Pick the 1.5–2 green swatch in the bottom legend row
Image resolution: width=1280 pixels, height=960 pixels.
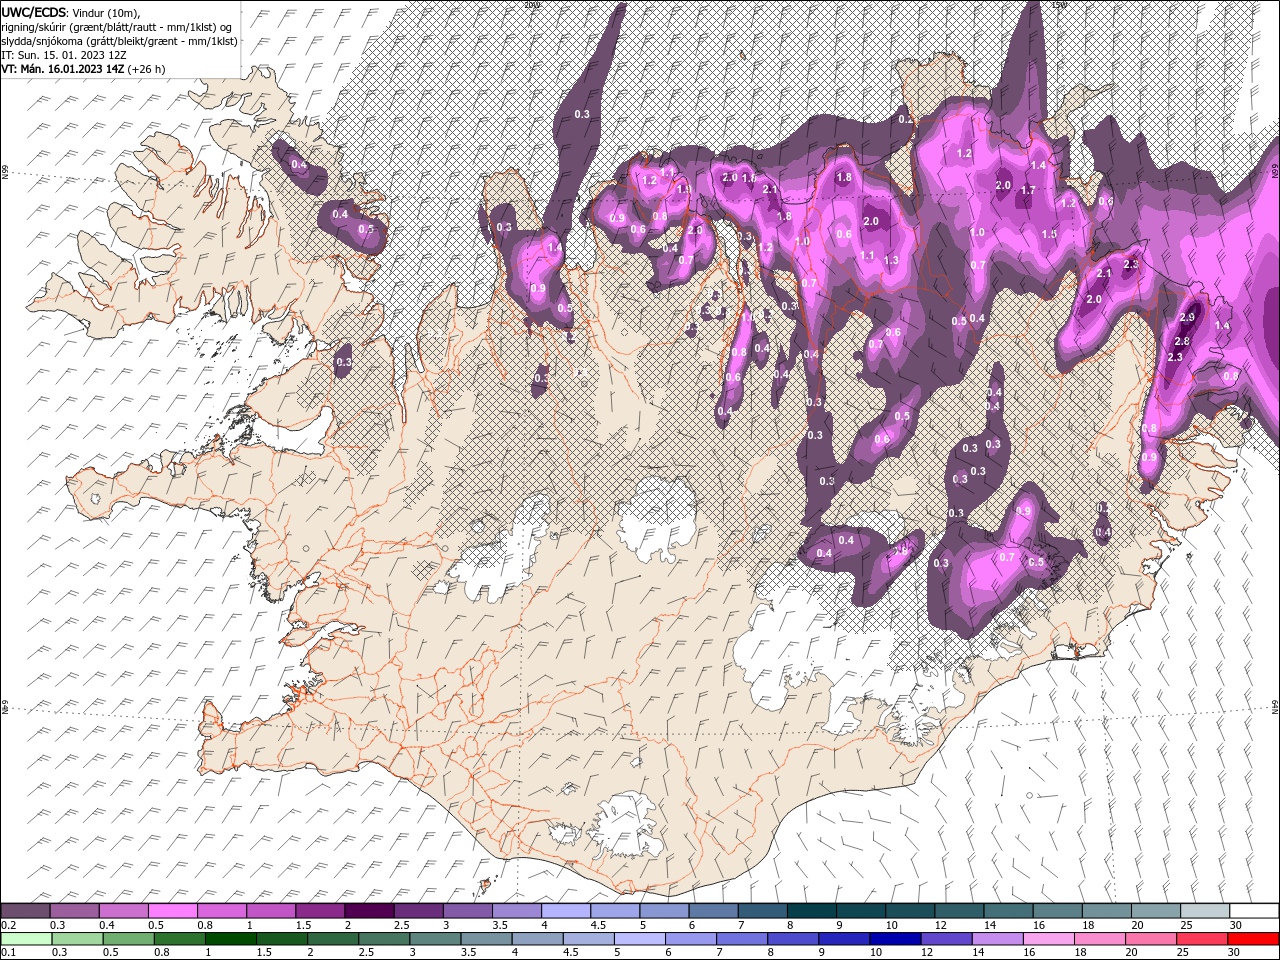(280, 939)
